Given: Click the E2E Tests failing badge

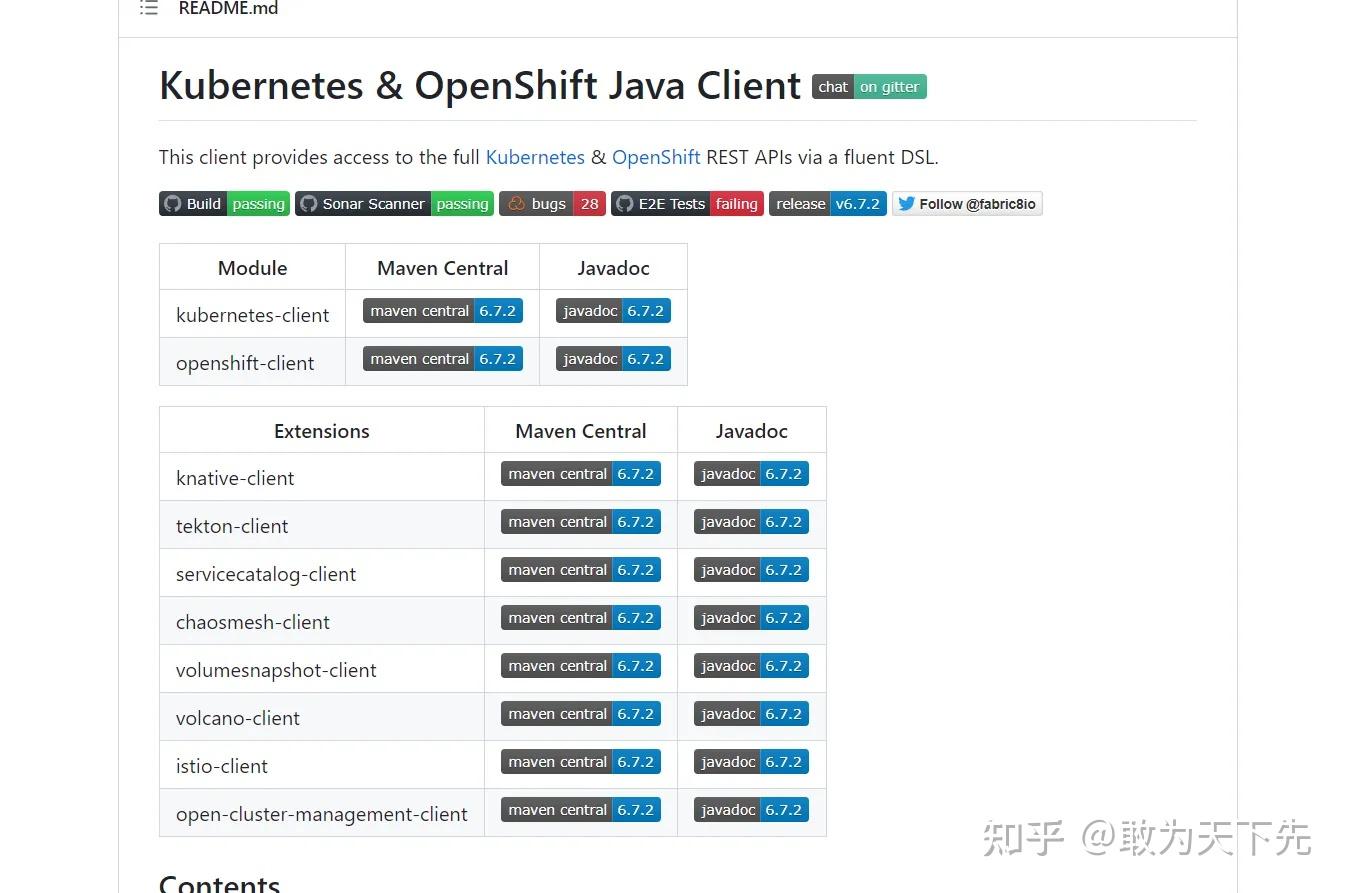Looking at the screenshot, I should 686,203.
